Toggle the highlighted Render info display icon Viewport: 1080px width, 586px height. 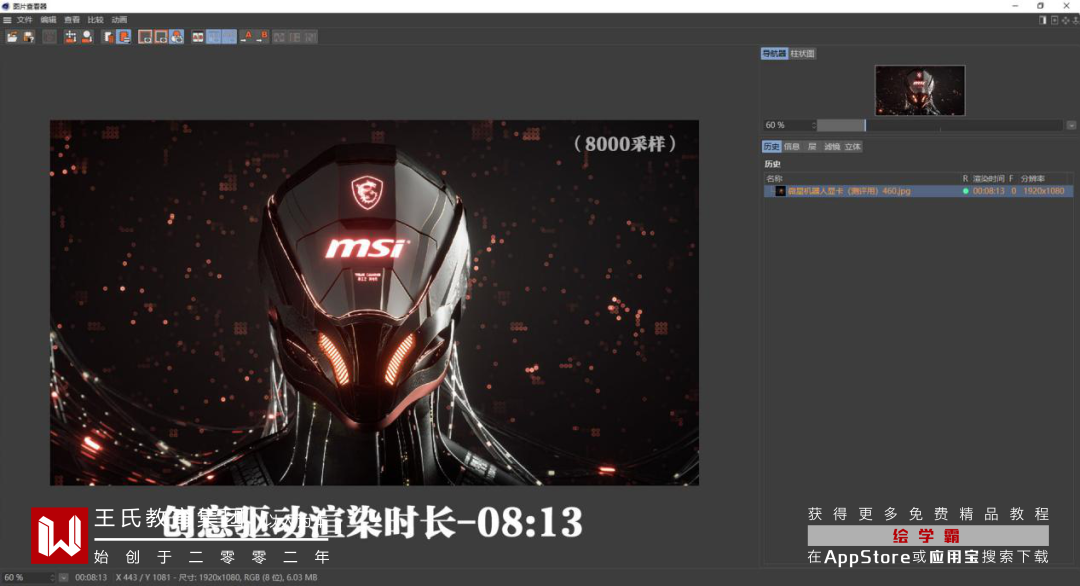click(124, 37)
